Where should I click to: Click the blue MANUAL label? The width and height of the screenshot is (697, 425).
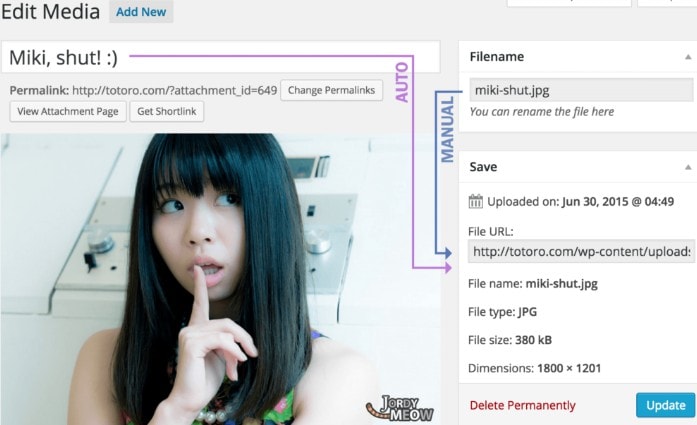(448, 130)
